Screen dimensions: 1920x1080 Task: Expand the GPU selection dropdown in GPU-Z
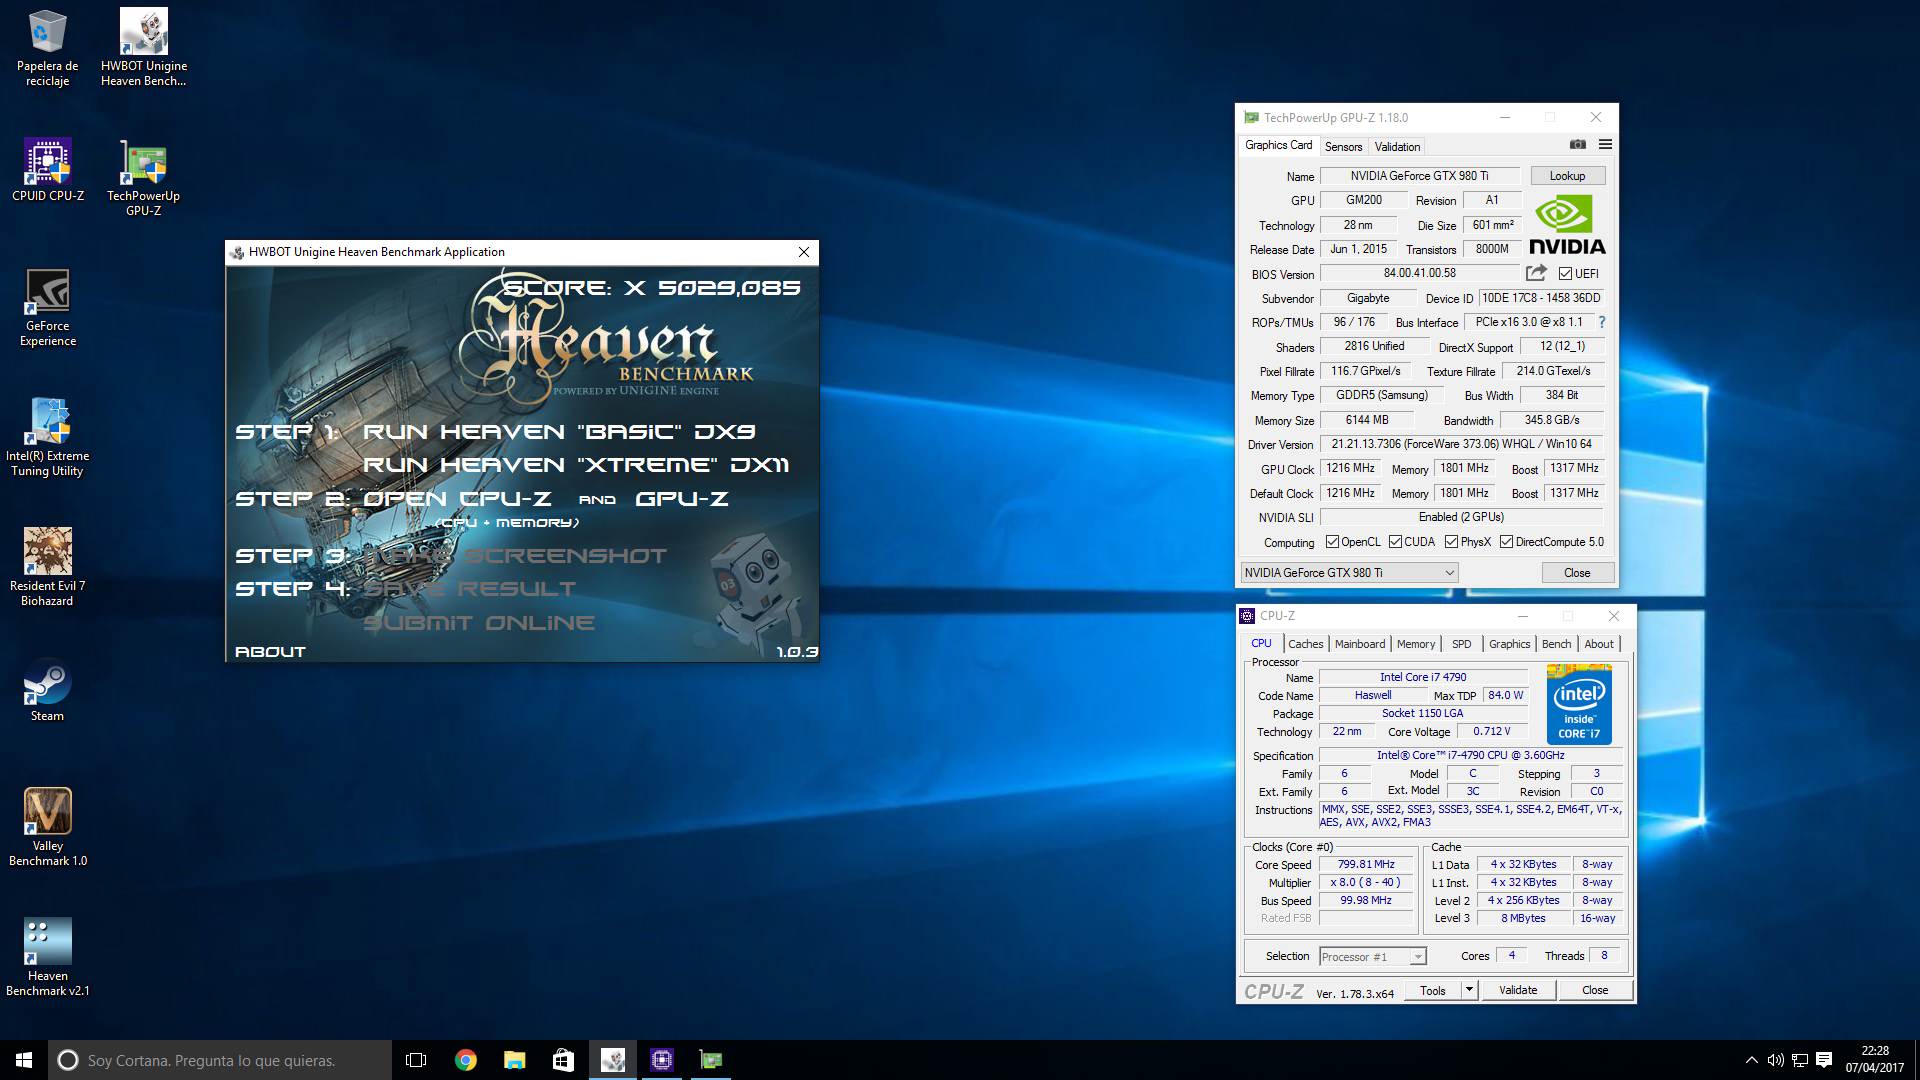coord(1349,573)
